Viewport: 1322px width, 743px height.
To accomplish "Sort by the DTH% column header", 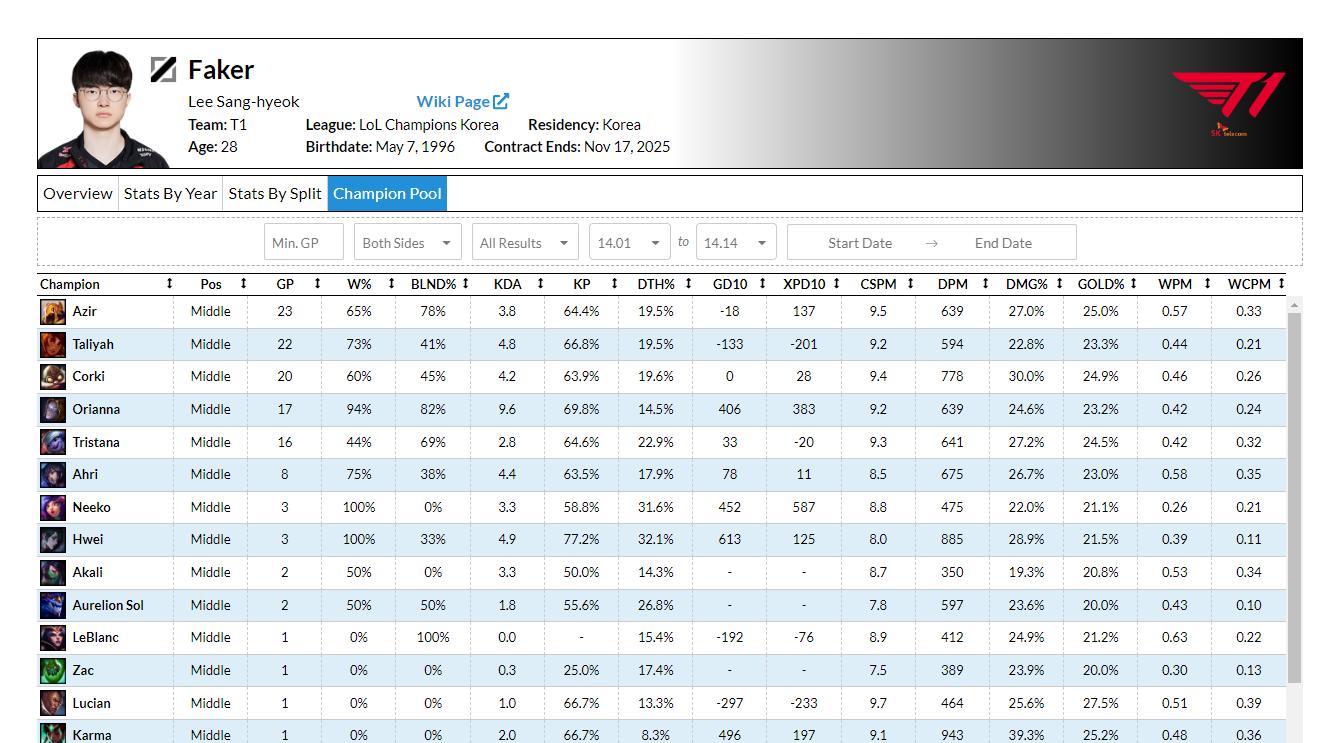I will click(656, 284).
